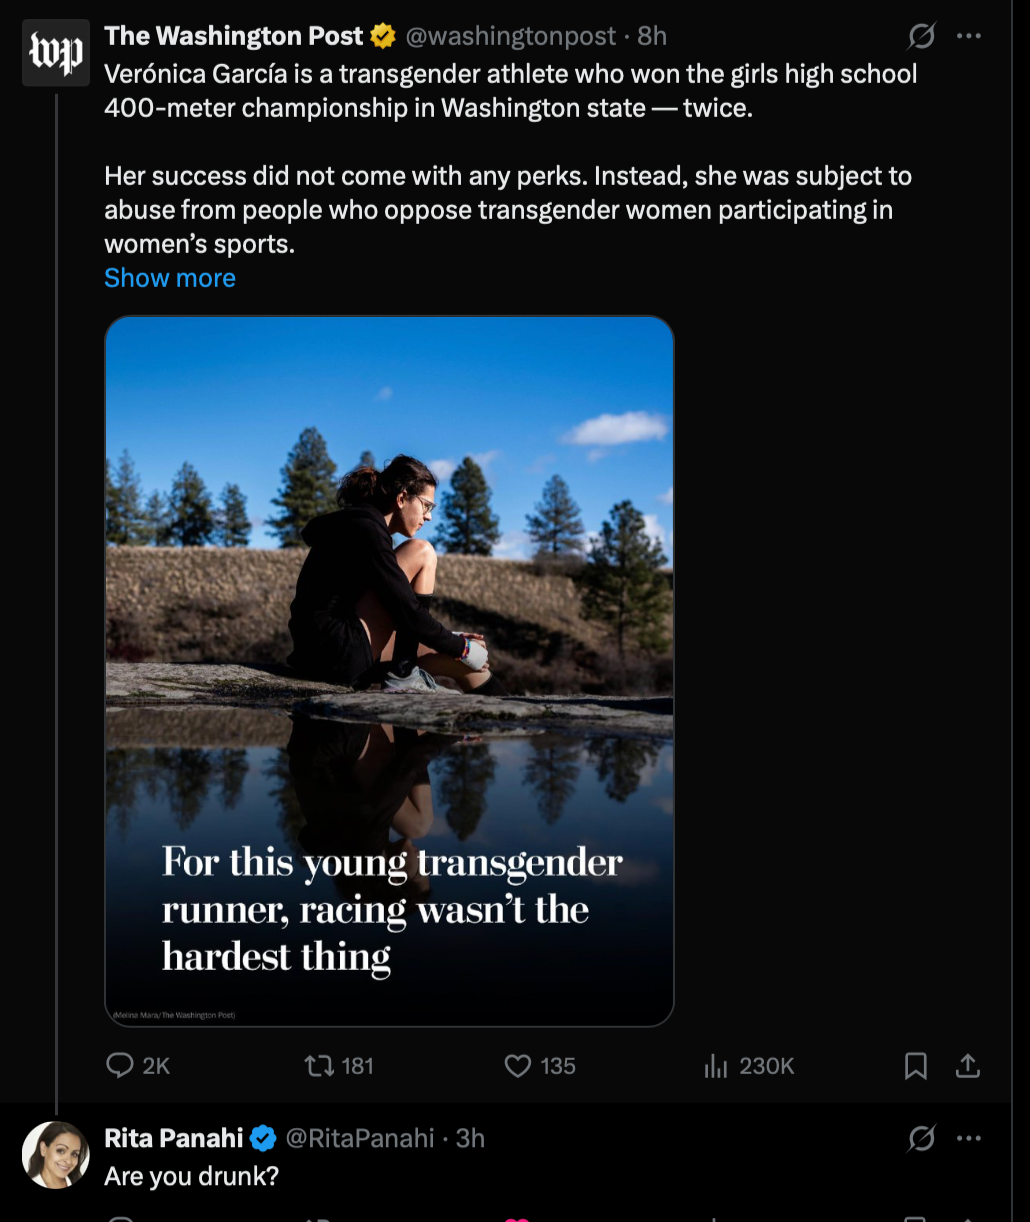
Task: Open the 8h timestamp link
Action: (652, 37)
